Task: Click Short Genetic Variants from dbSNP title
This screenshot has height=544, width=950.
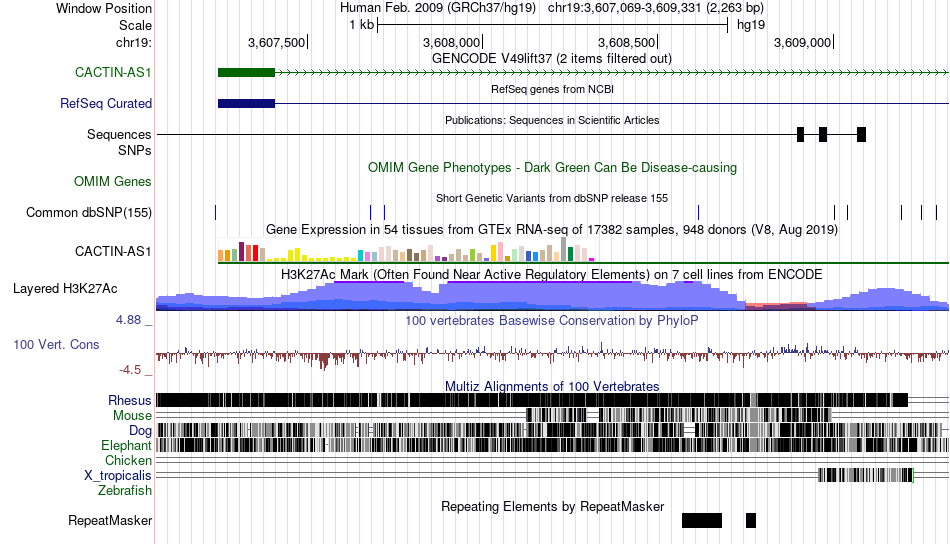Action: tap(552, 198)
